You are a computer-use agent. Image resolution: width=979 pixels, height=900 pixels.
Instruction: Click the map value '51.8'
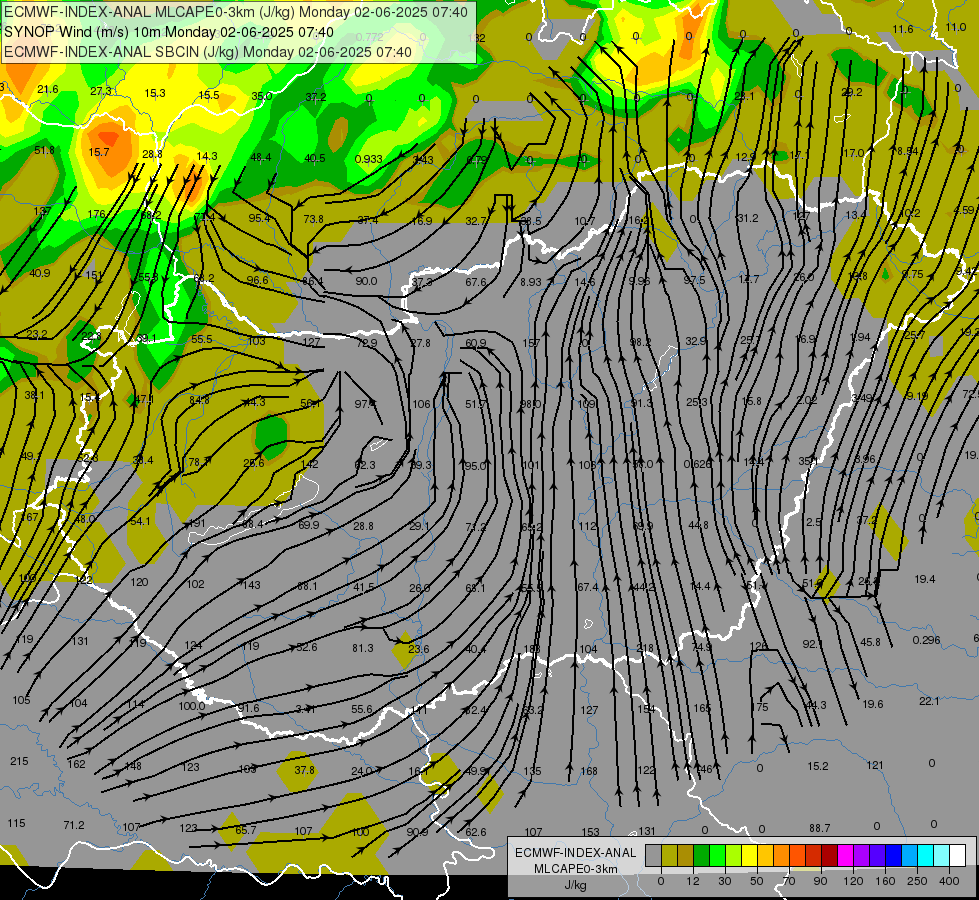tap(44, 151)
